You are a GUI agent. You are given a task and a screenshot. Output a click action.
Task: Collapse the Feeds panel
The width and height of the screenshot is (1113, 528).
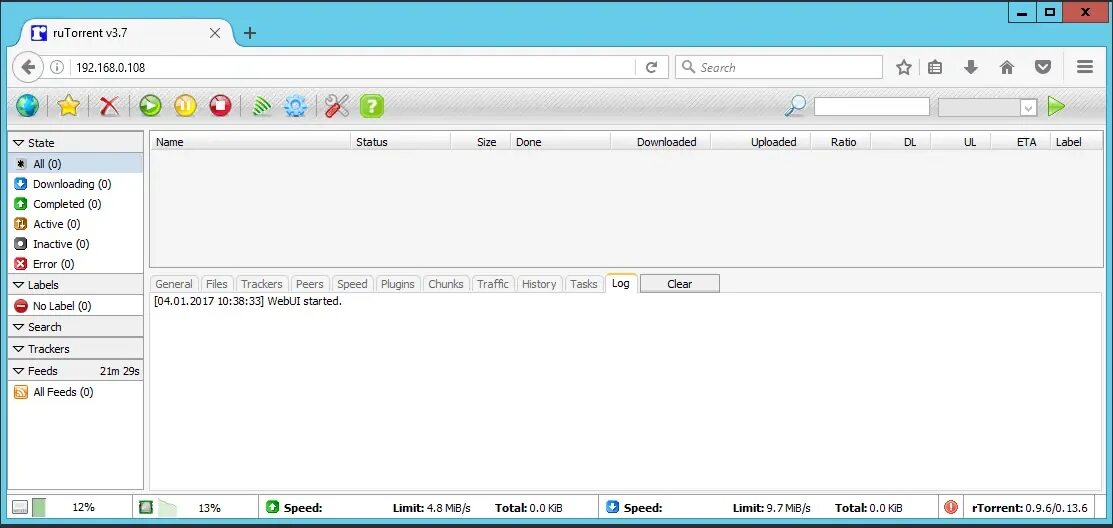75,371
